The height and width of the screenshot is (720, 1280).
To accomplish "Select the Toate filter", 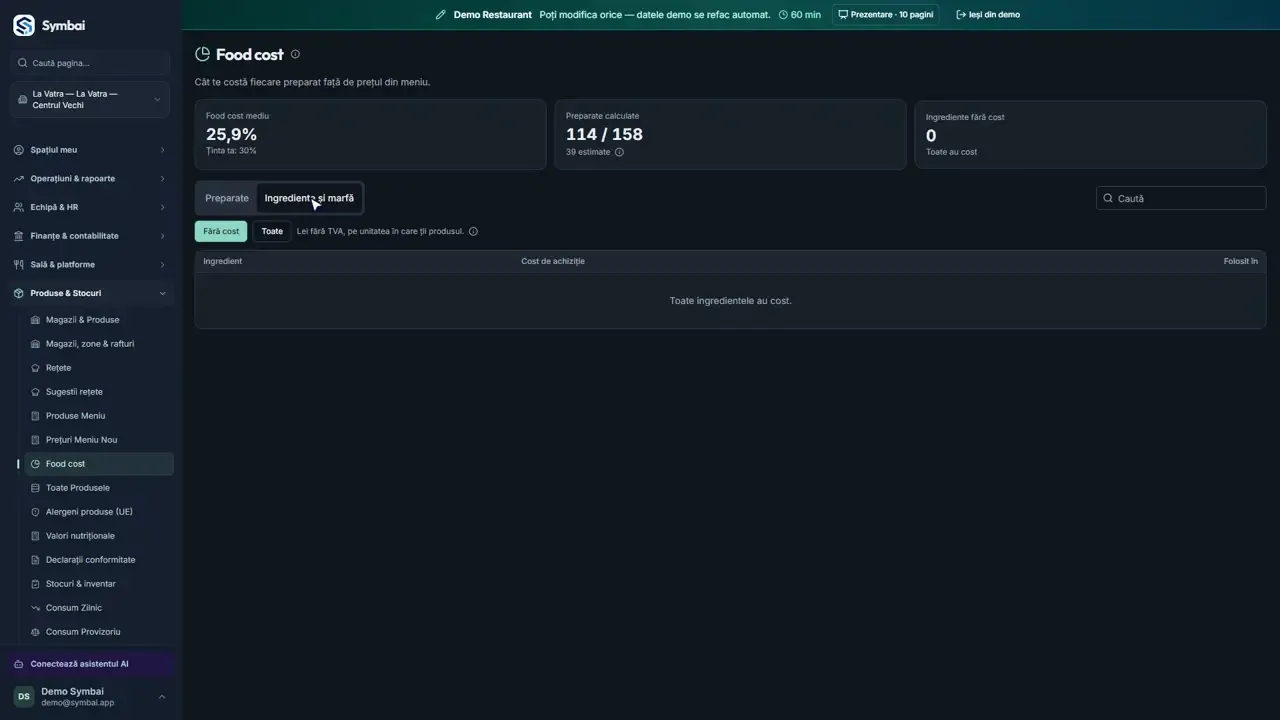I will tap(272, 231).
